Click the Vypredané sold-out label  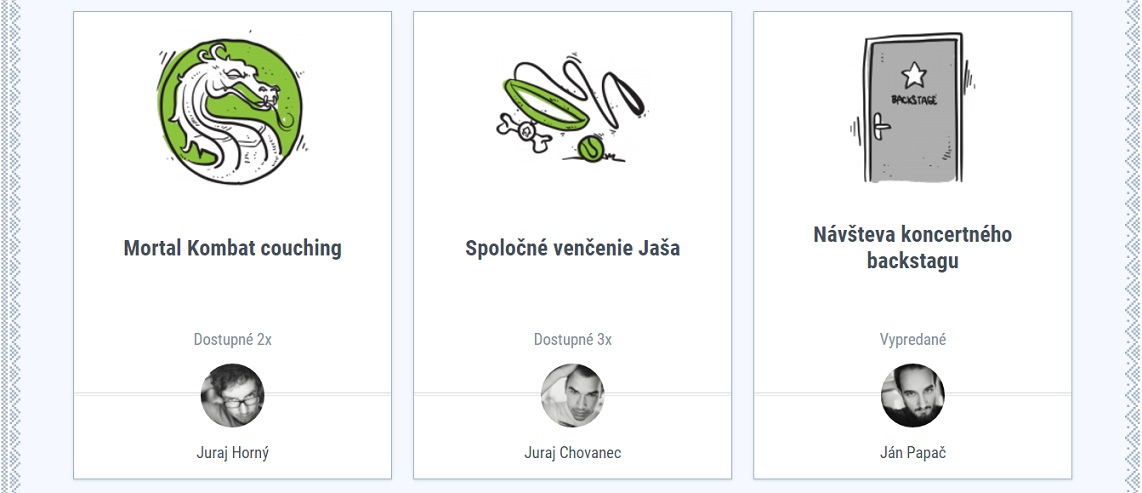pyautogui.click(x=912, y=340)
